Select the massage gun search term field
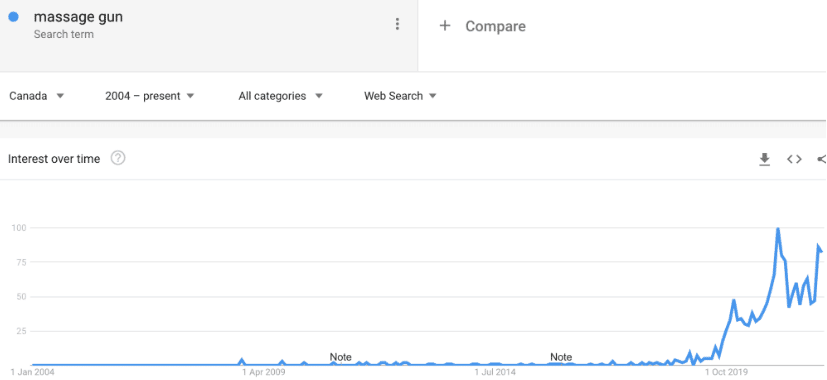Image resolution: width=827 pixels, height=380 pixels. tap(209, 35)
